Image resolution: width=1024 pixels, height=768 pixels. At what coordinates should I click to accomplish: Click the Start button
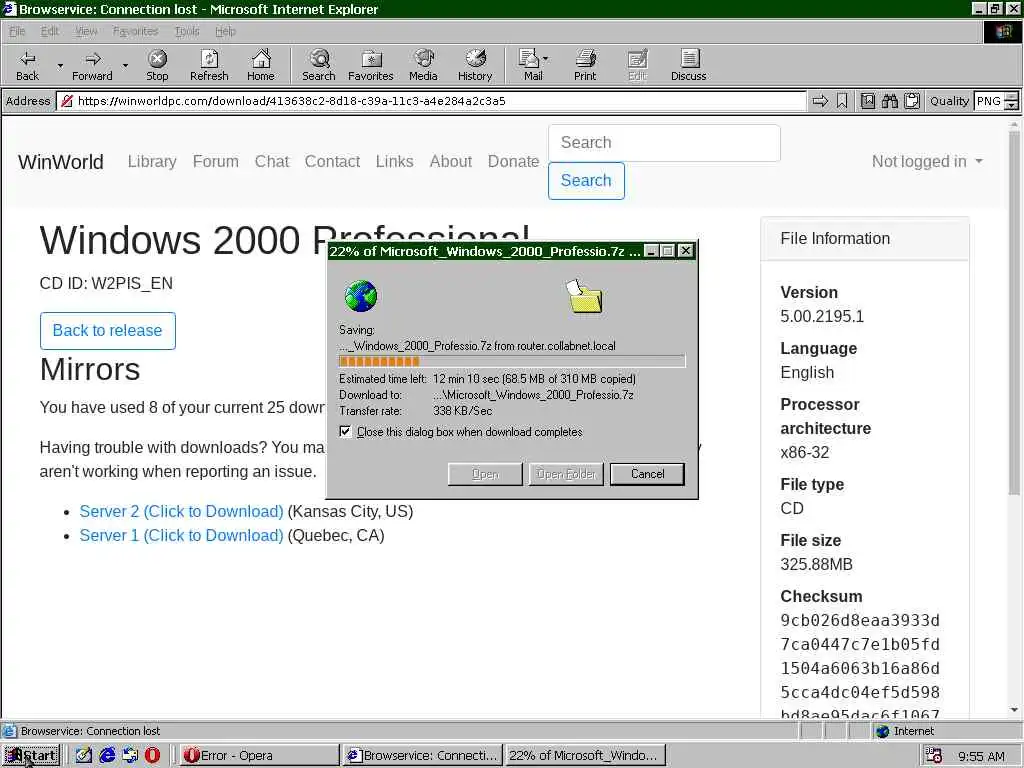point(31,756)
